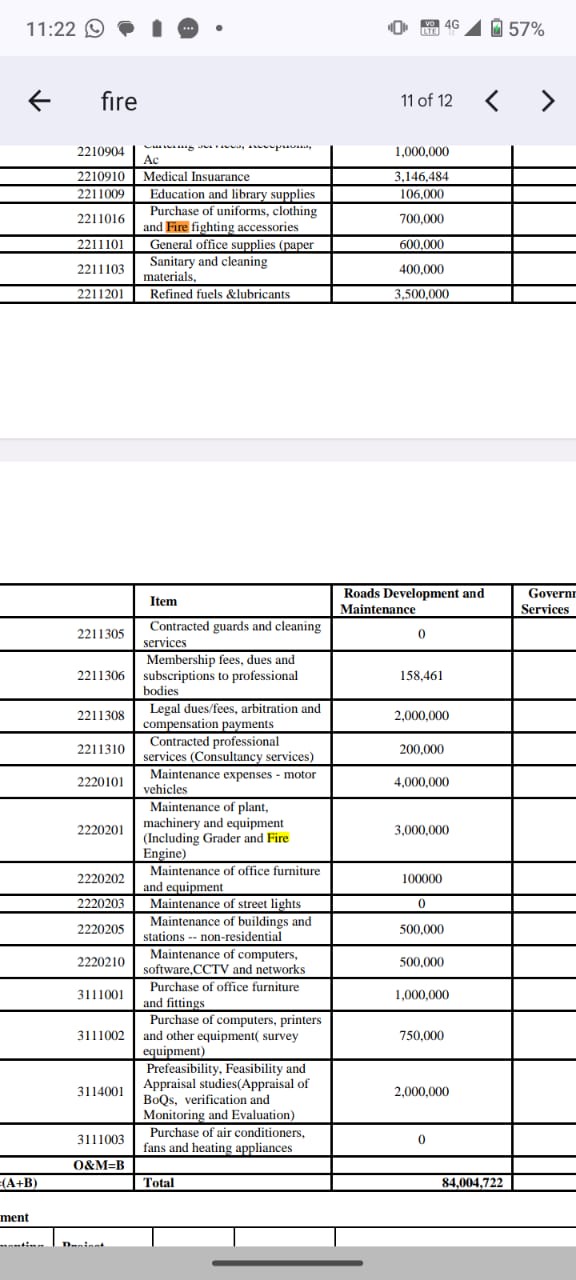Tap the 'Total' row label

159,1183
